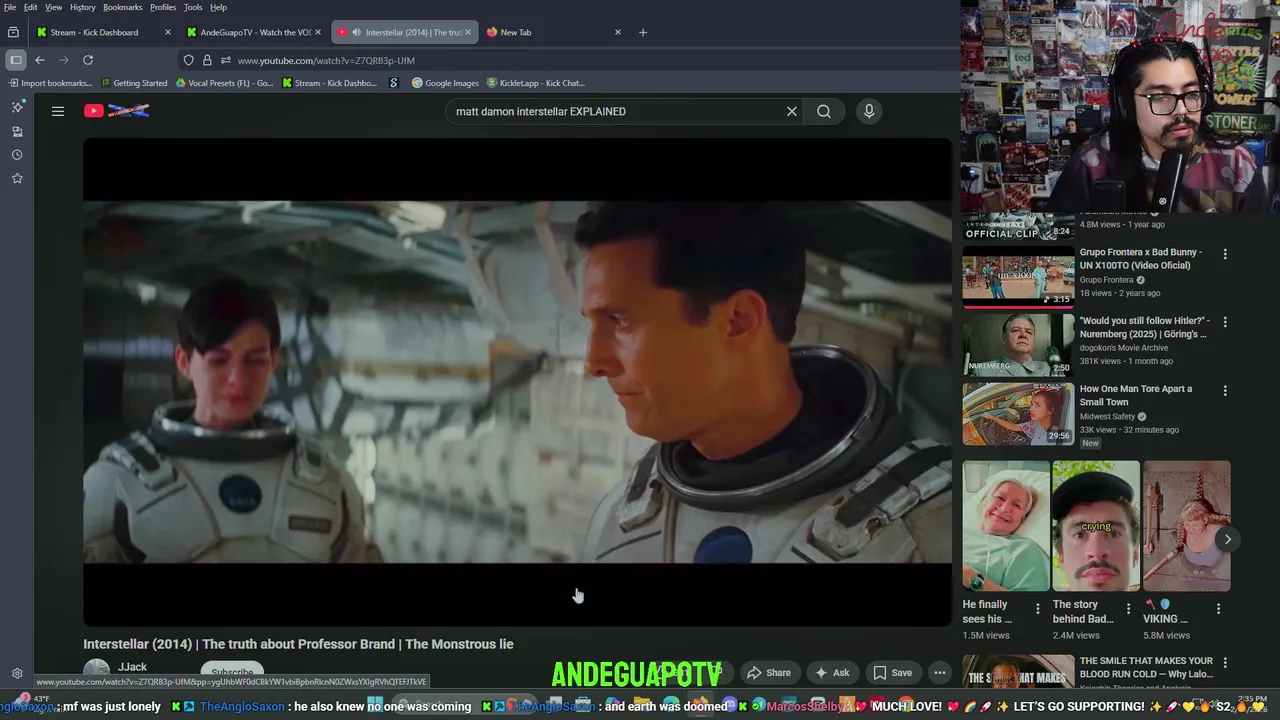This screenshot has width=1280, height=720.
Task: Open the Grupo Frontera UN X100TO thumbnail
Action: [x=1018, y=277]
